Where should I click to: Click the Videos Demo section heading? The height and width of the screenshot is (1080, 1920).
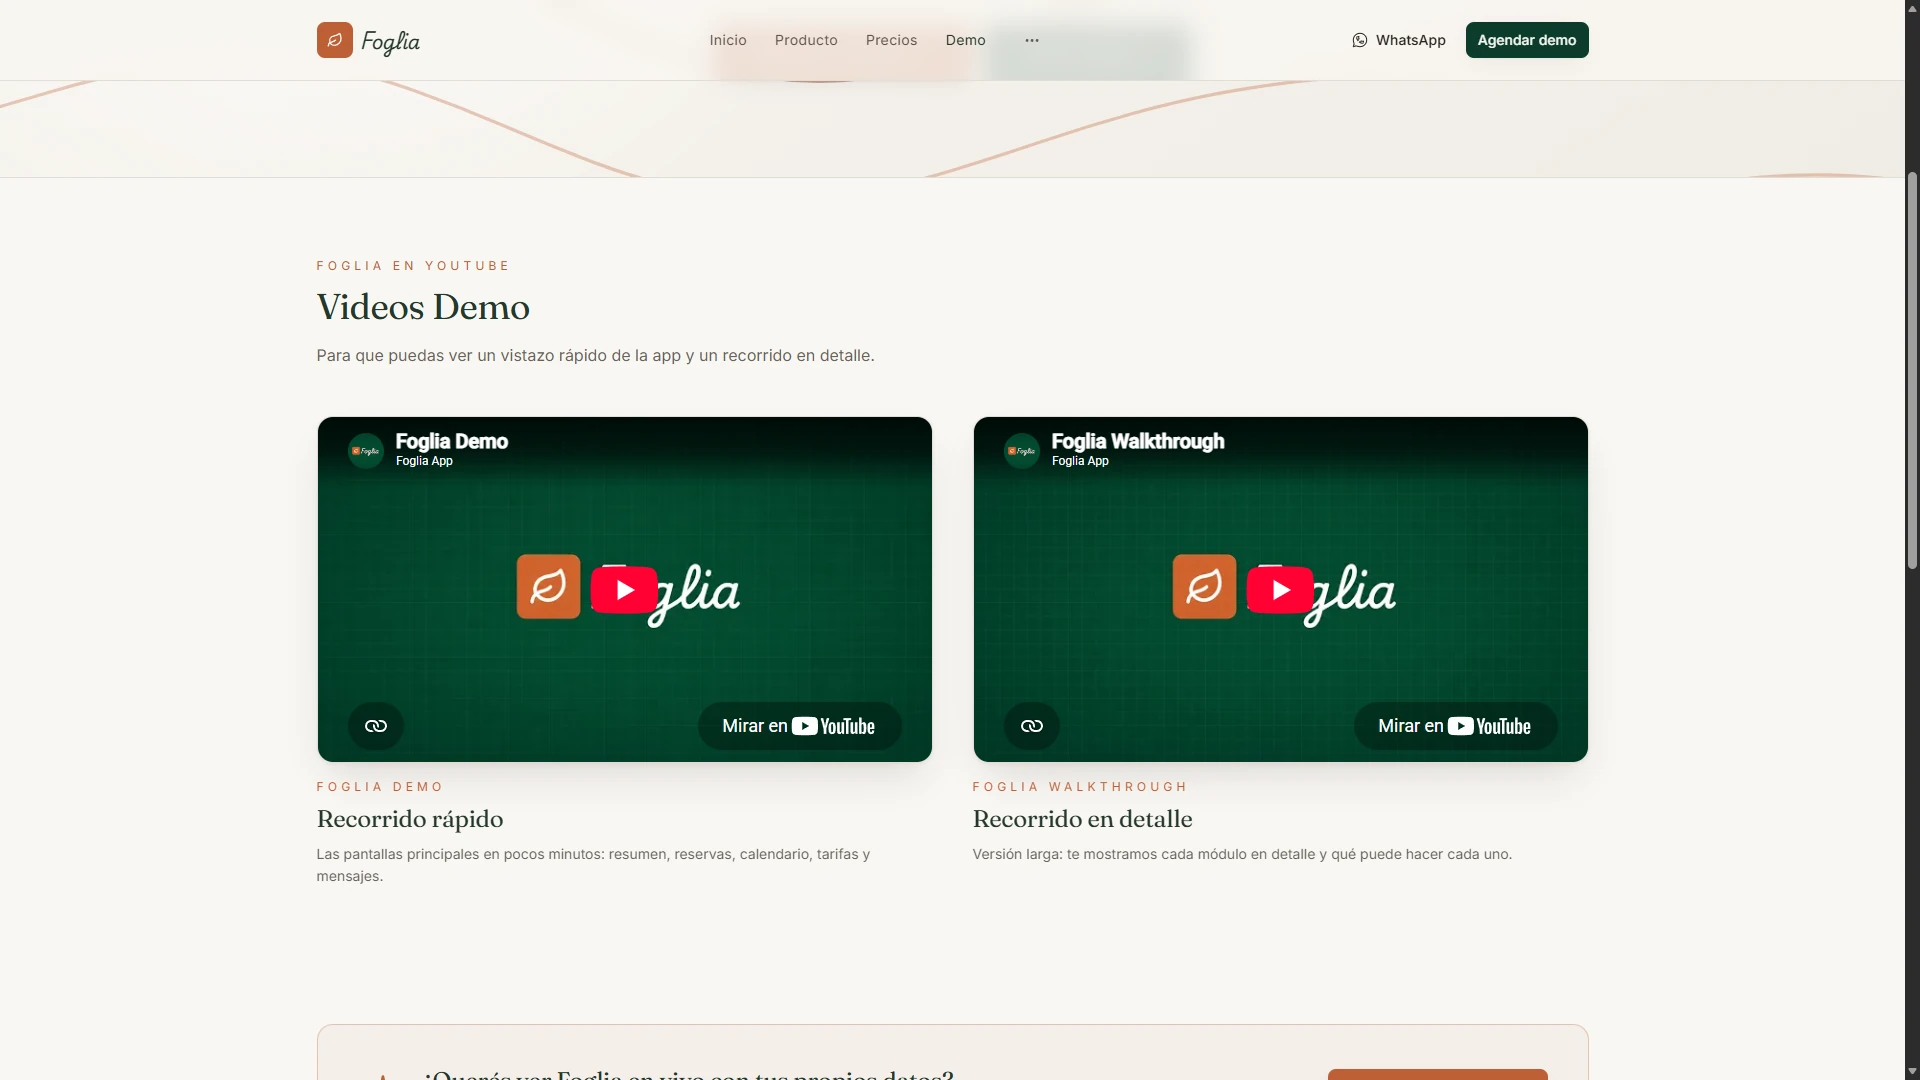423,307
